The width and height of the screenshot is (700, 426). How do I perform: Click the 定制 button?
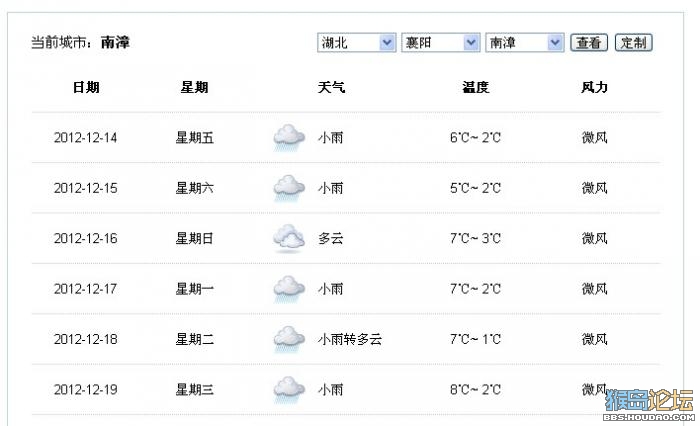633,43
